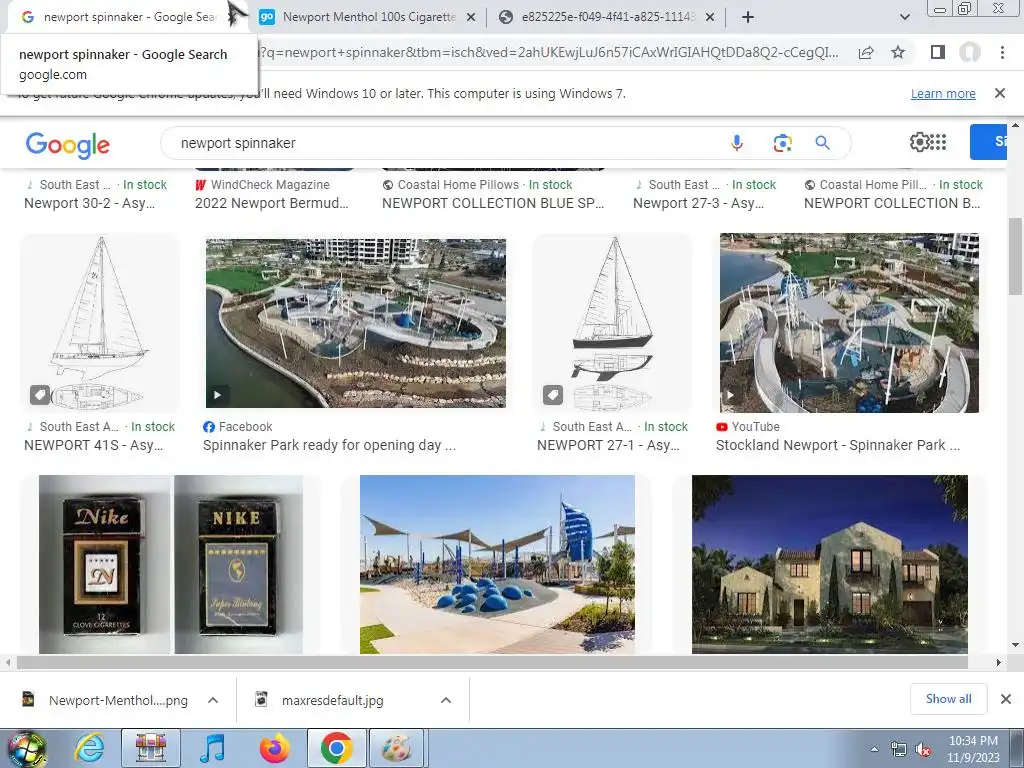Click the address bar URL
1024x768 pixels.
click(549, 52)
